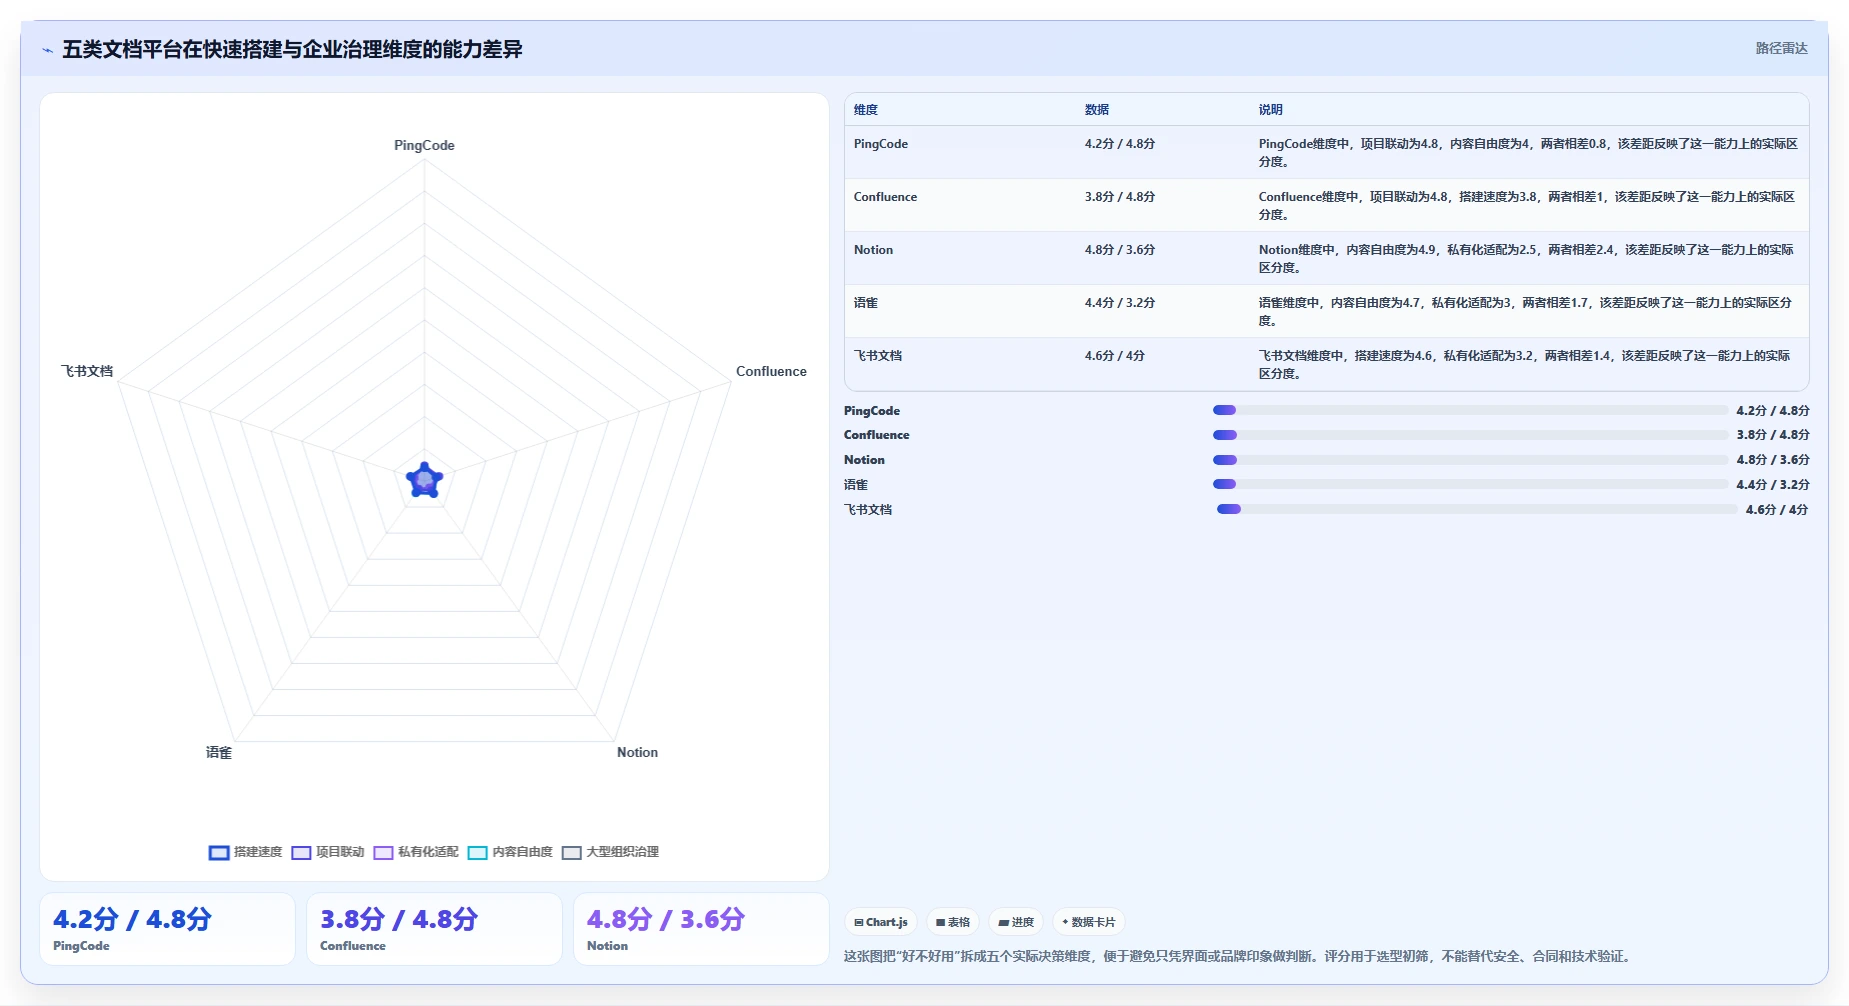1849x1006 pixels.
Task: Click the Confluence维度中 description cell
Action: click(1527, 206)
